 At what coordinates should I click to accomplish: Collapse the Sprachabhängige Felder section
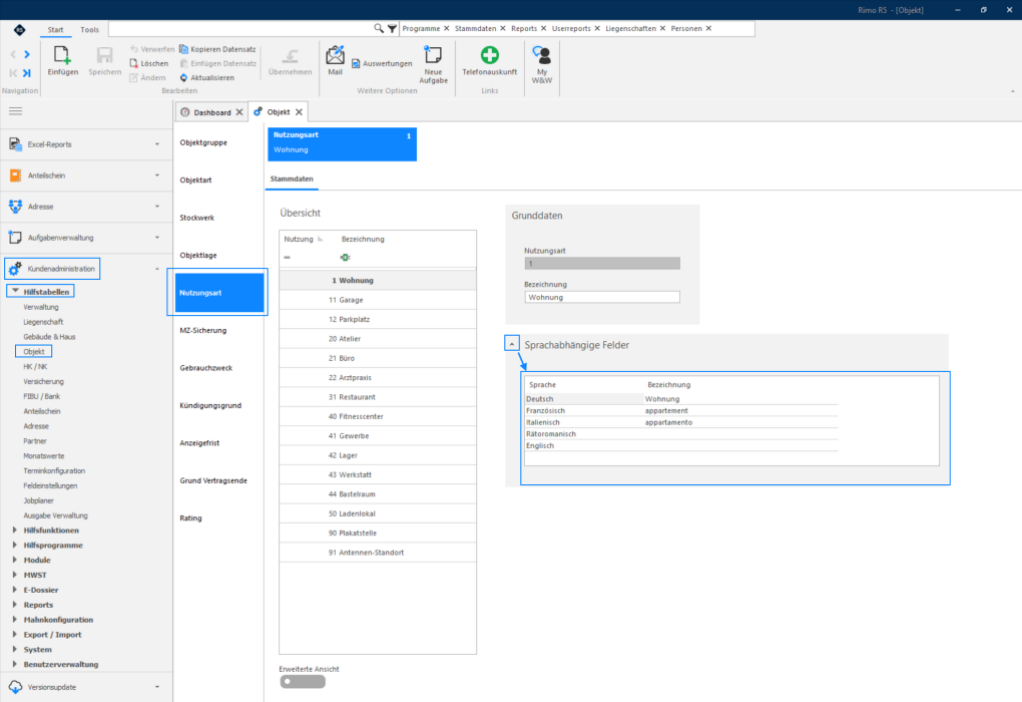click(512, 344)
